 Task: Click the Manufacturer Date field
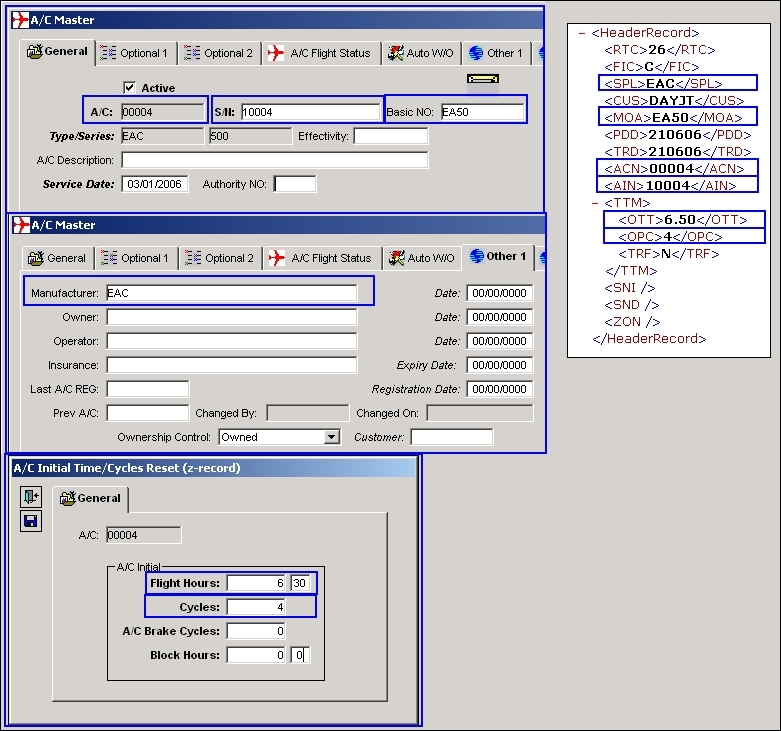pyautogui.click(x=500, y=293)
